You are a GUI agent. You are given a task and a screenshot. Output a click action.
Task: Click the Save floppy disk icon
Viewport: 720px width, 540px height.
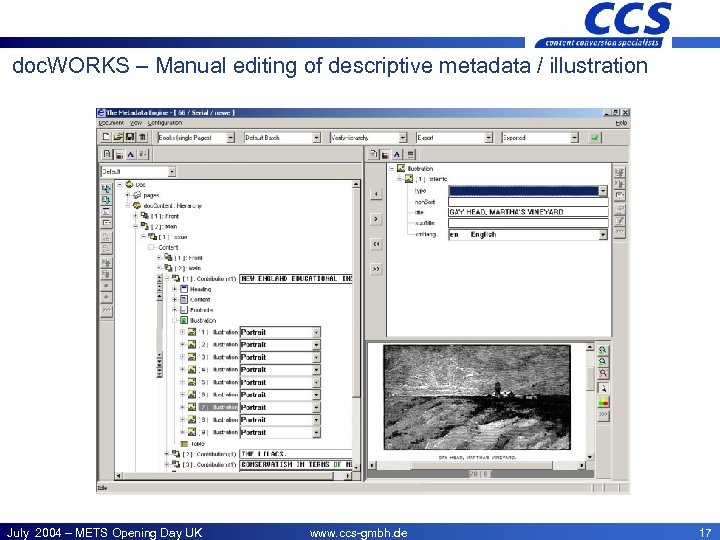point(130,137)
